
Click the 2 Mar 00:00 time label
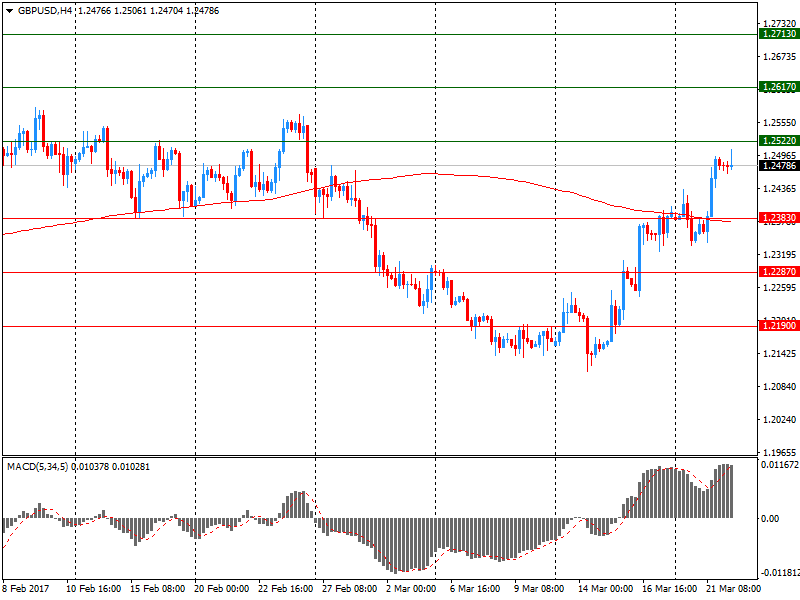[x=411, y=589]
